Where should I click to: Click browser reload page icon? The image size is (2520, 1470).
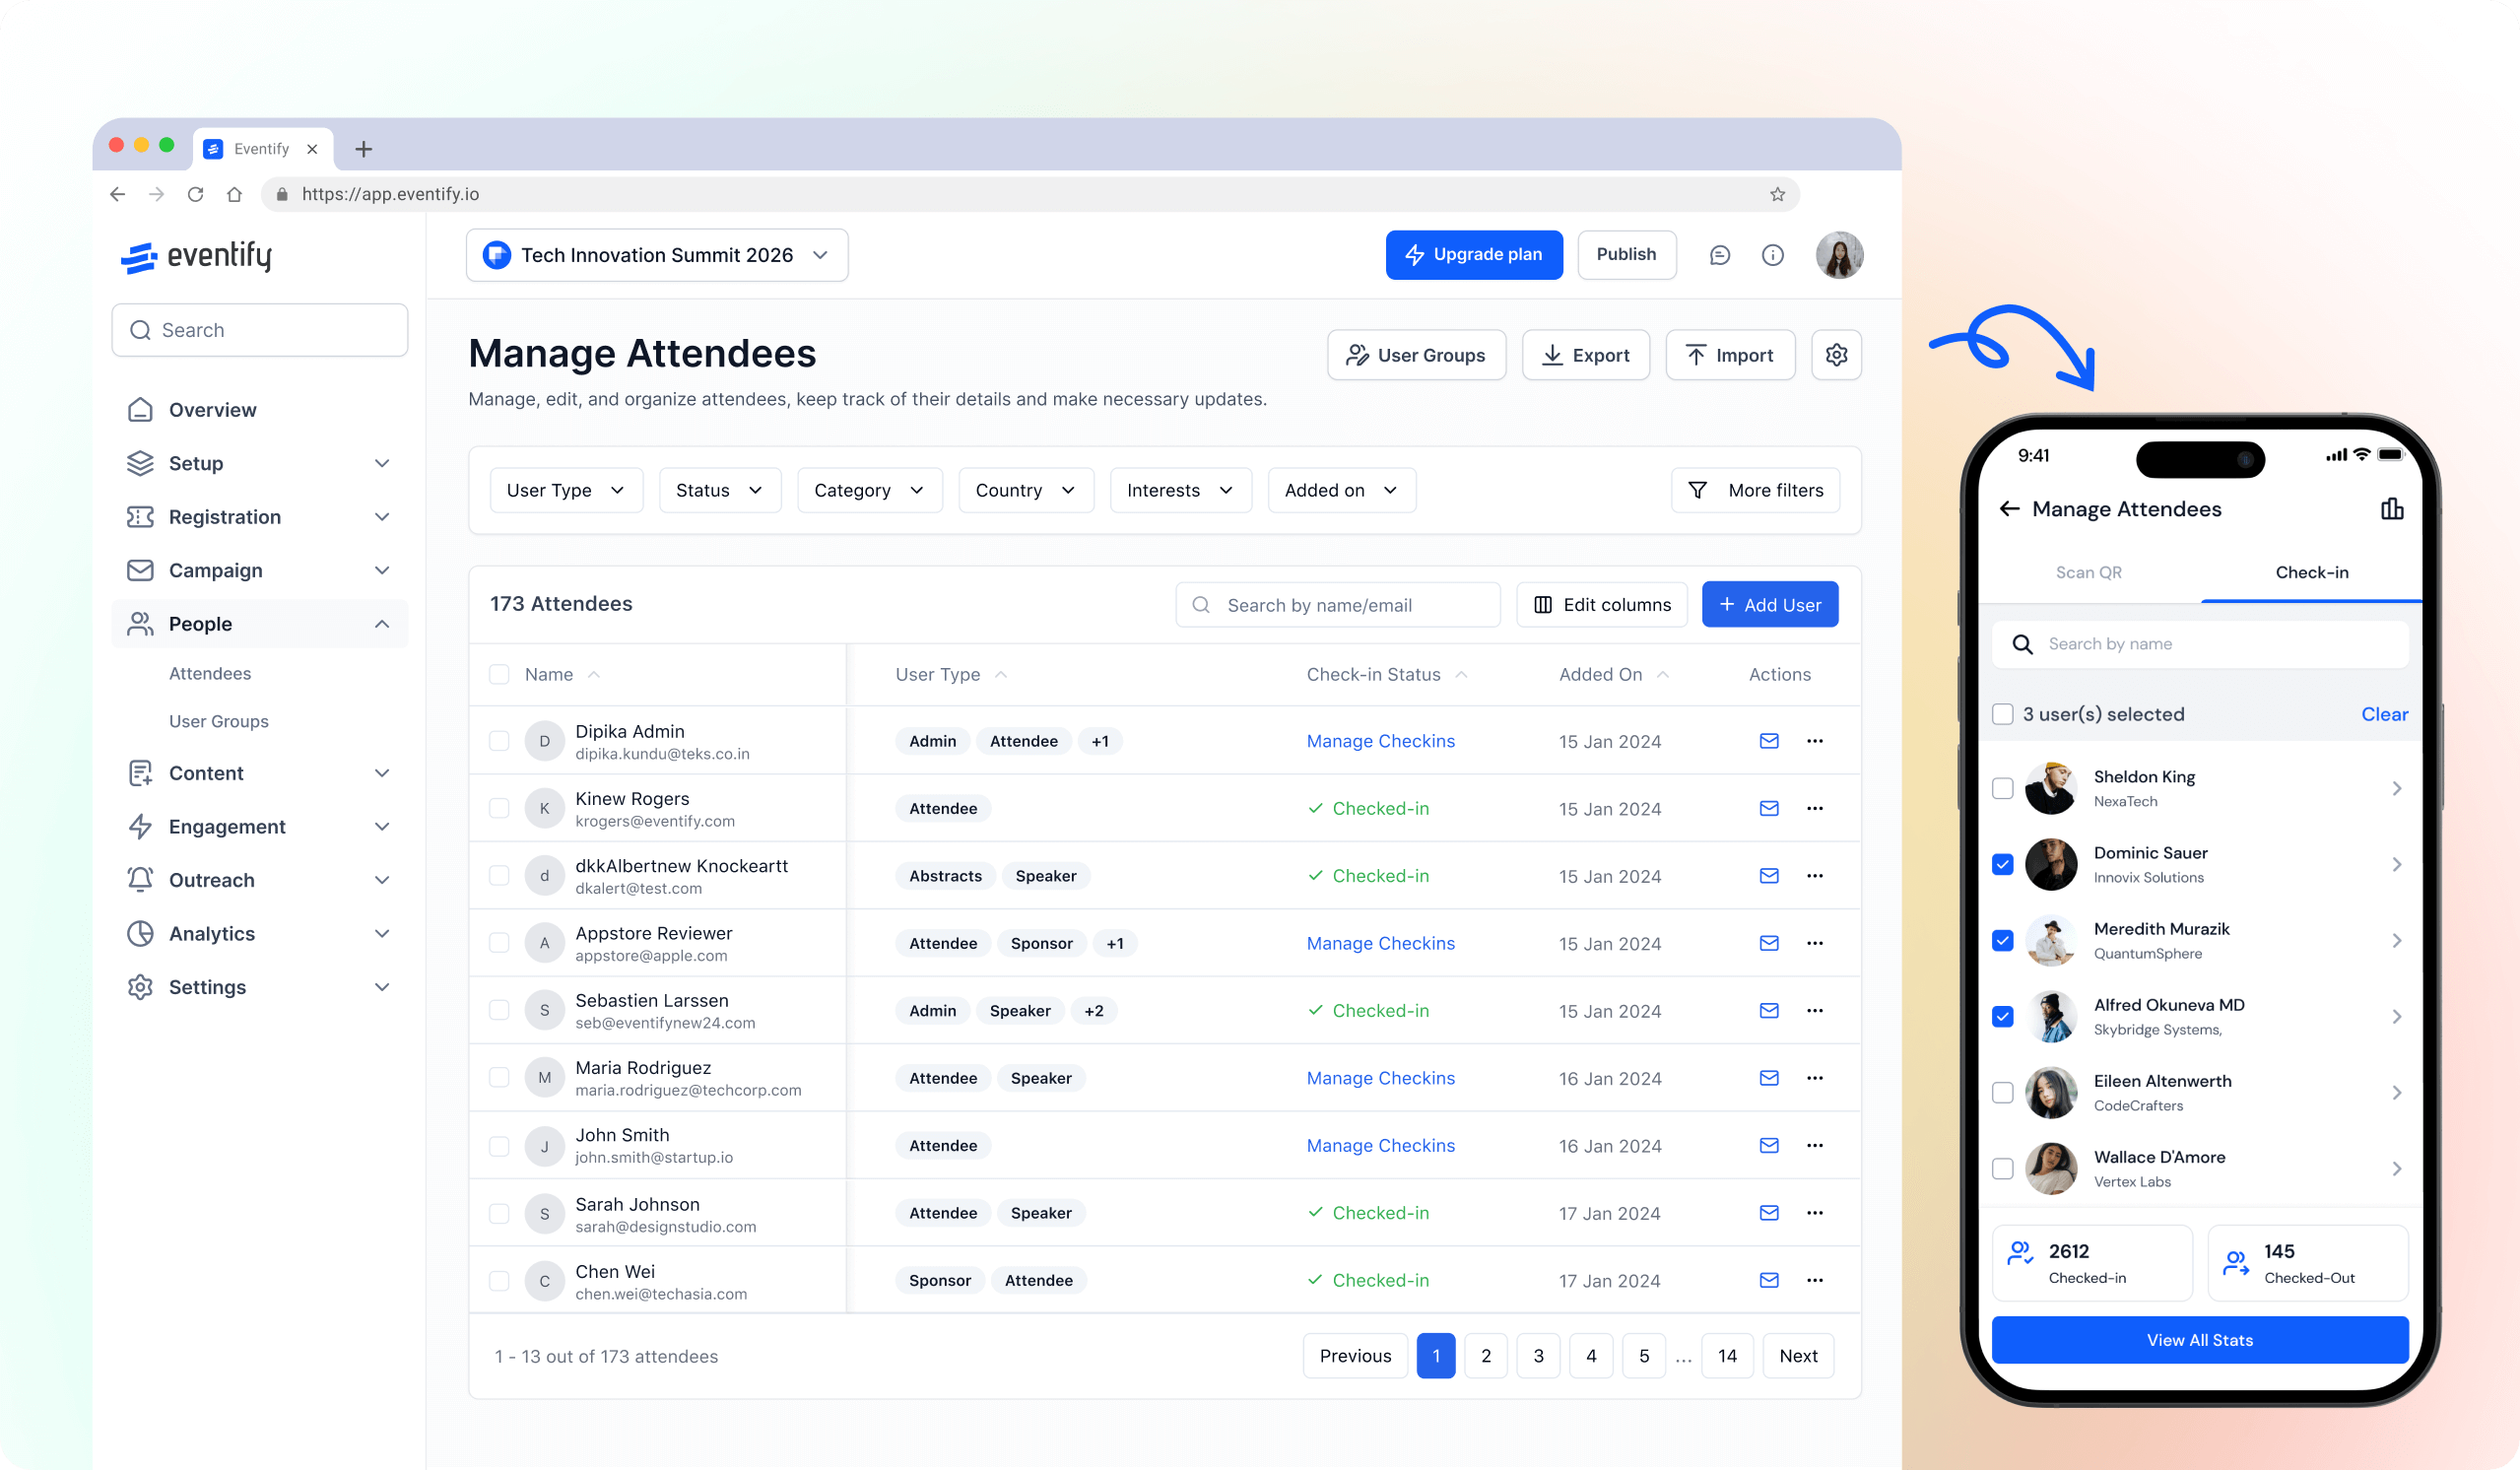195,194
